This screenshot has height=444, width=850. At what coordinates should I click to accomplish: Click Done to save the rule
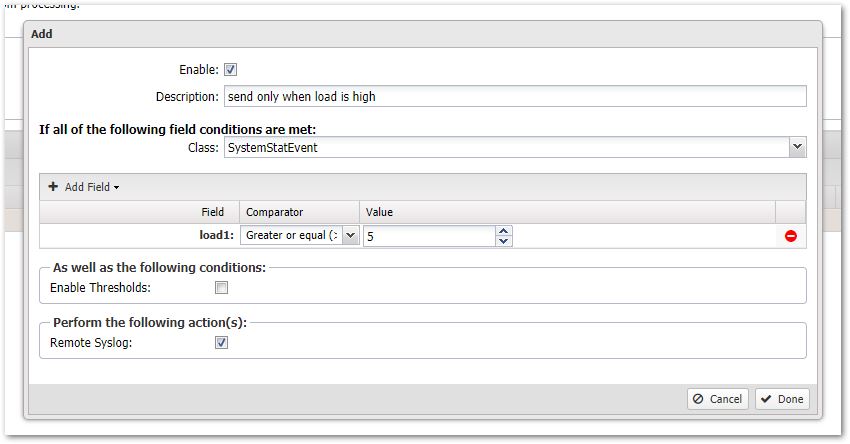781,399
